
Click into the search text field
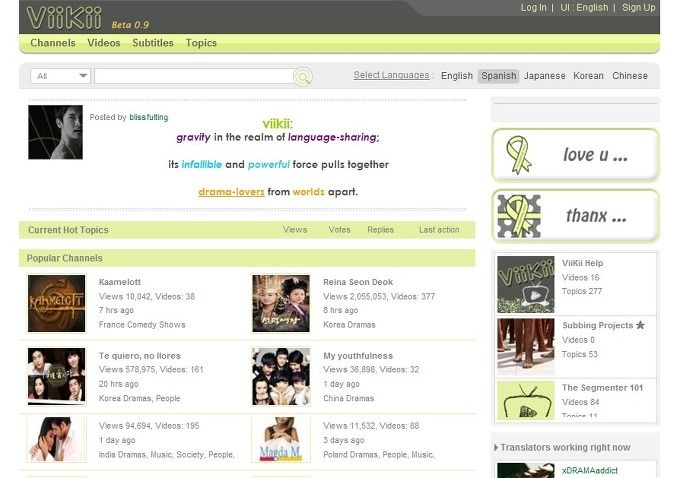(x=194, y=76)
